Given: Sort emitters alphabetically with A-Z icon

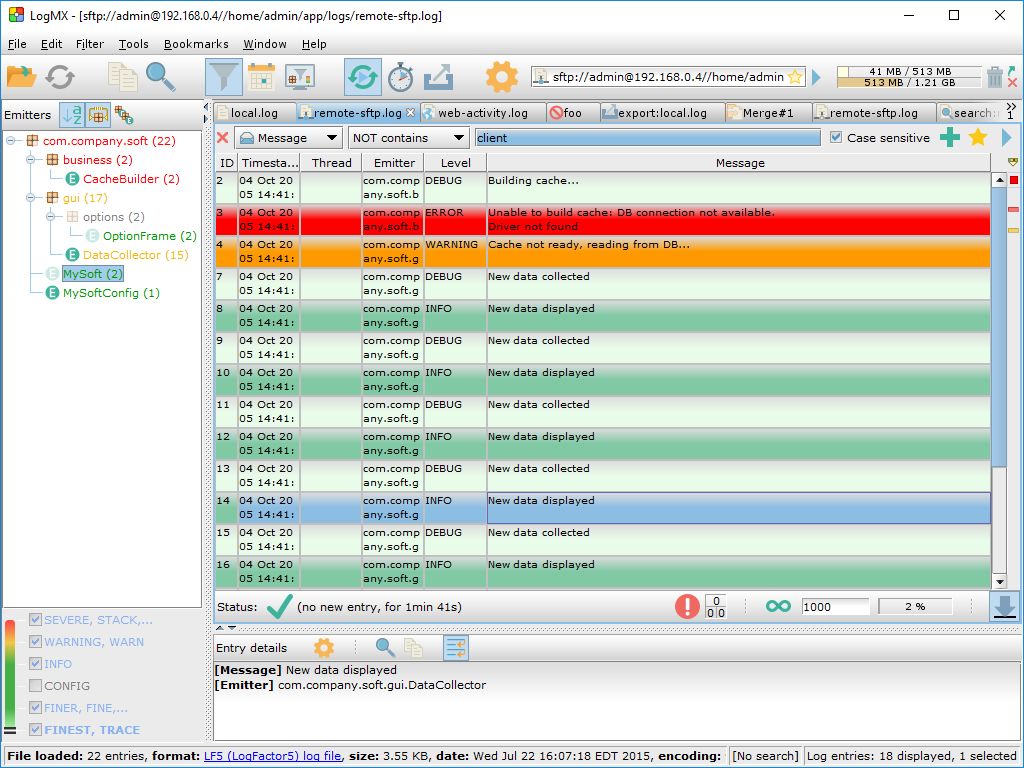Looking at the screenshot, I should 72,115.
